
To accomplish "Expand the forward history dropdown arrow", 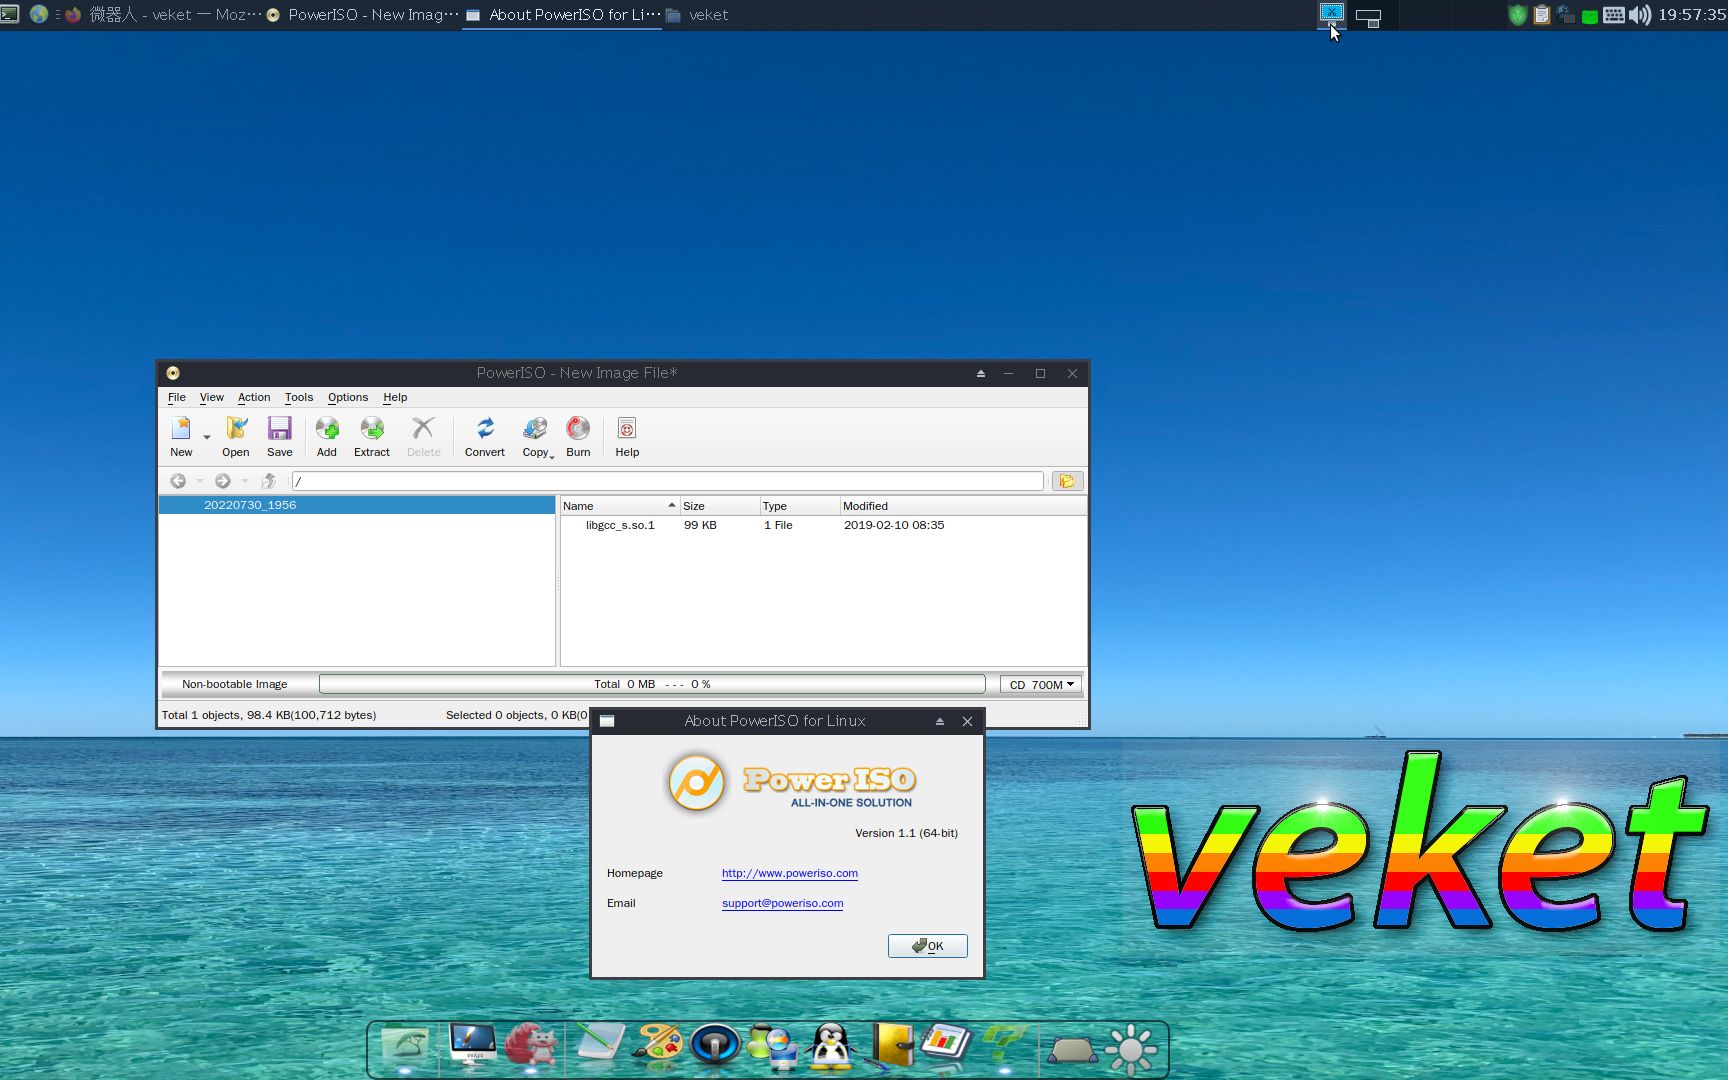I will point(244,481).
